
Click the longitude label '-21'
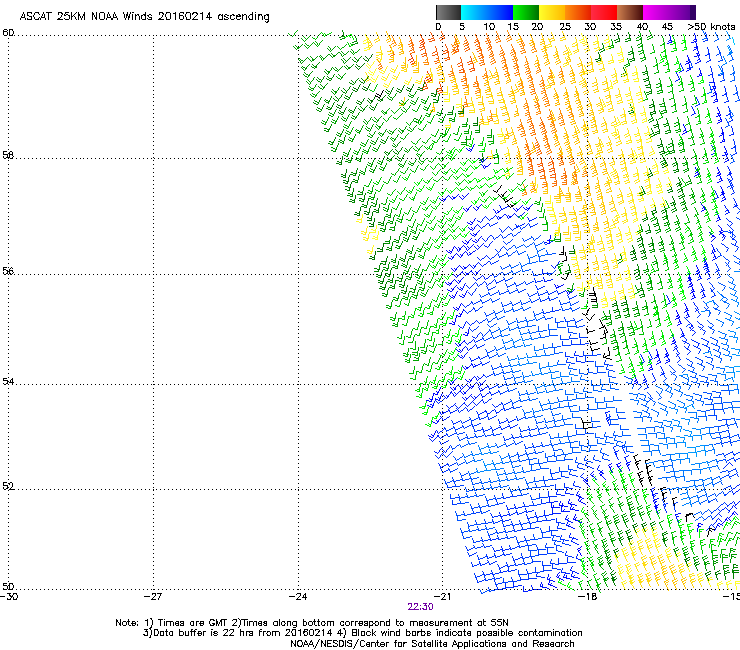point(442,597)
